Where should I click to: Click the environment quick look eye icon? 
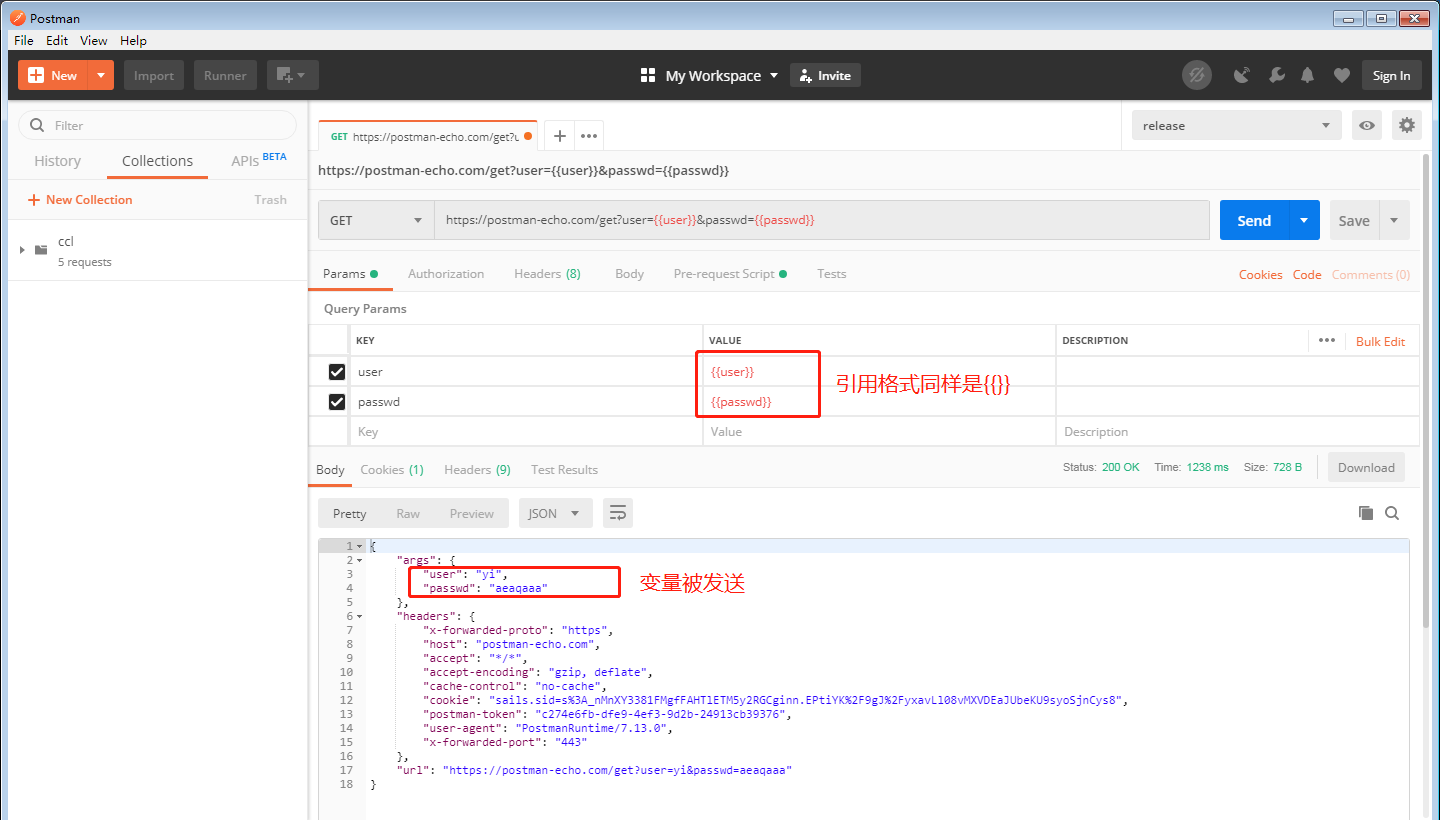click(x=1367, y=125)
